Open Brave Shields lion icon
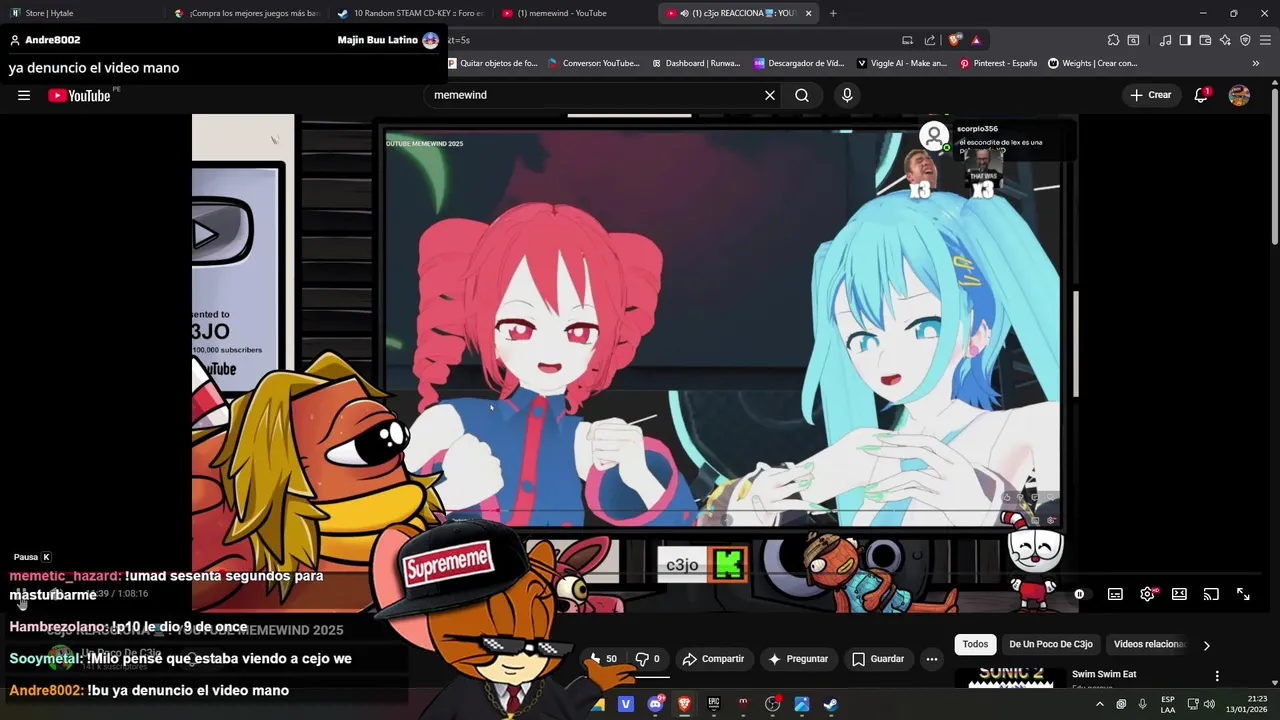The height and width of the screenshot is (720, 1280). (955, 40)
